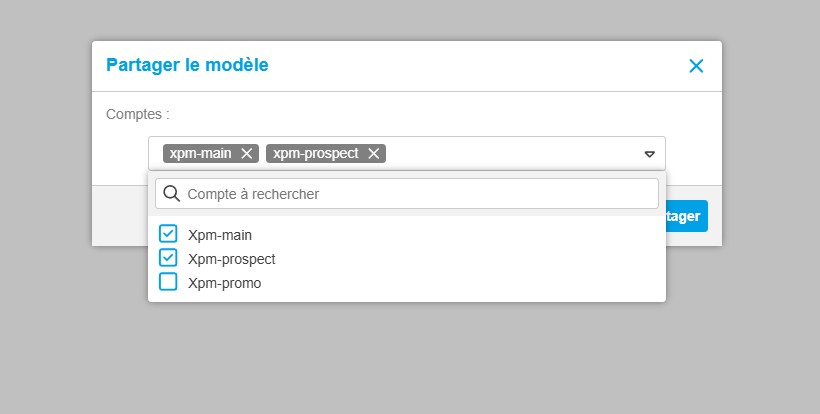Click the xpm-prospect selected chip
Screen dimensions: 820x414
(315, 153)
